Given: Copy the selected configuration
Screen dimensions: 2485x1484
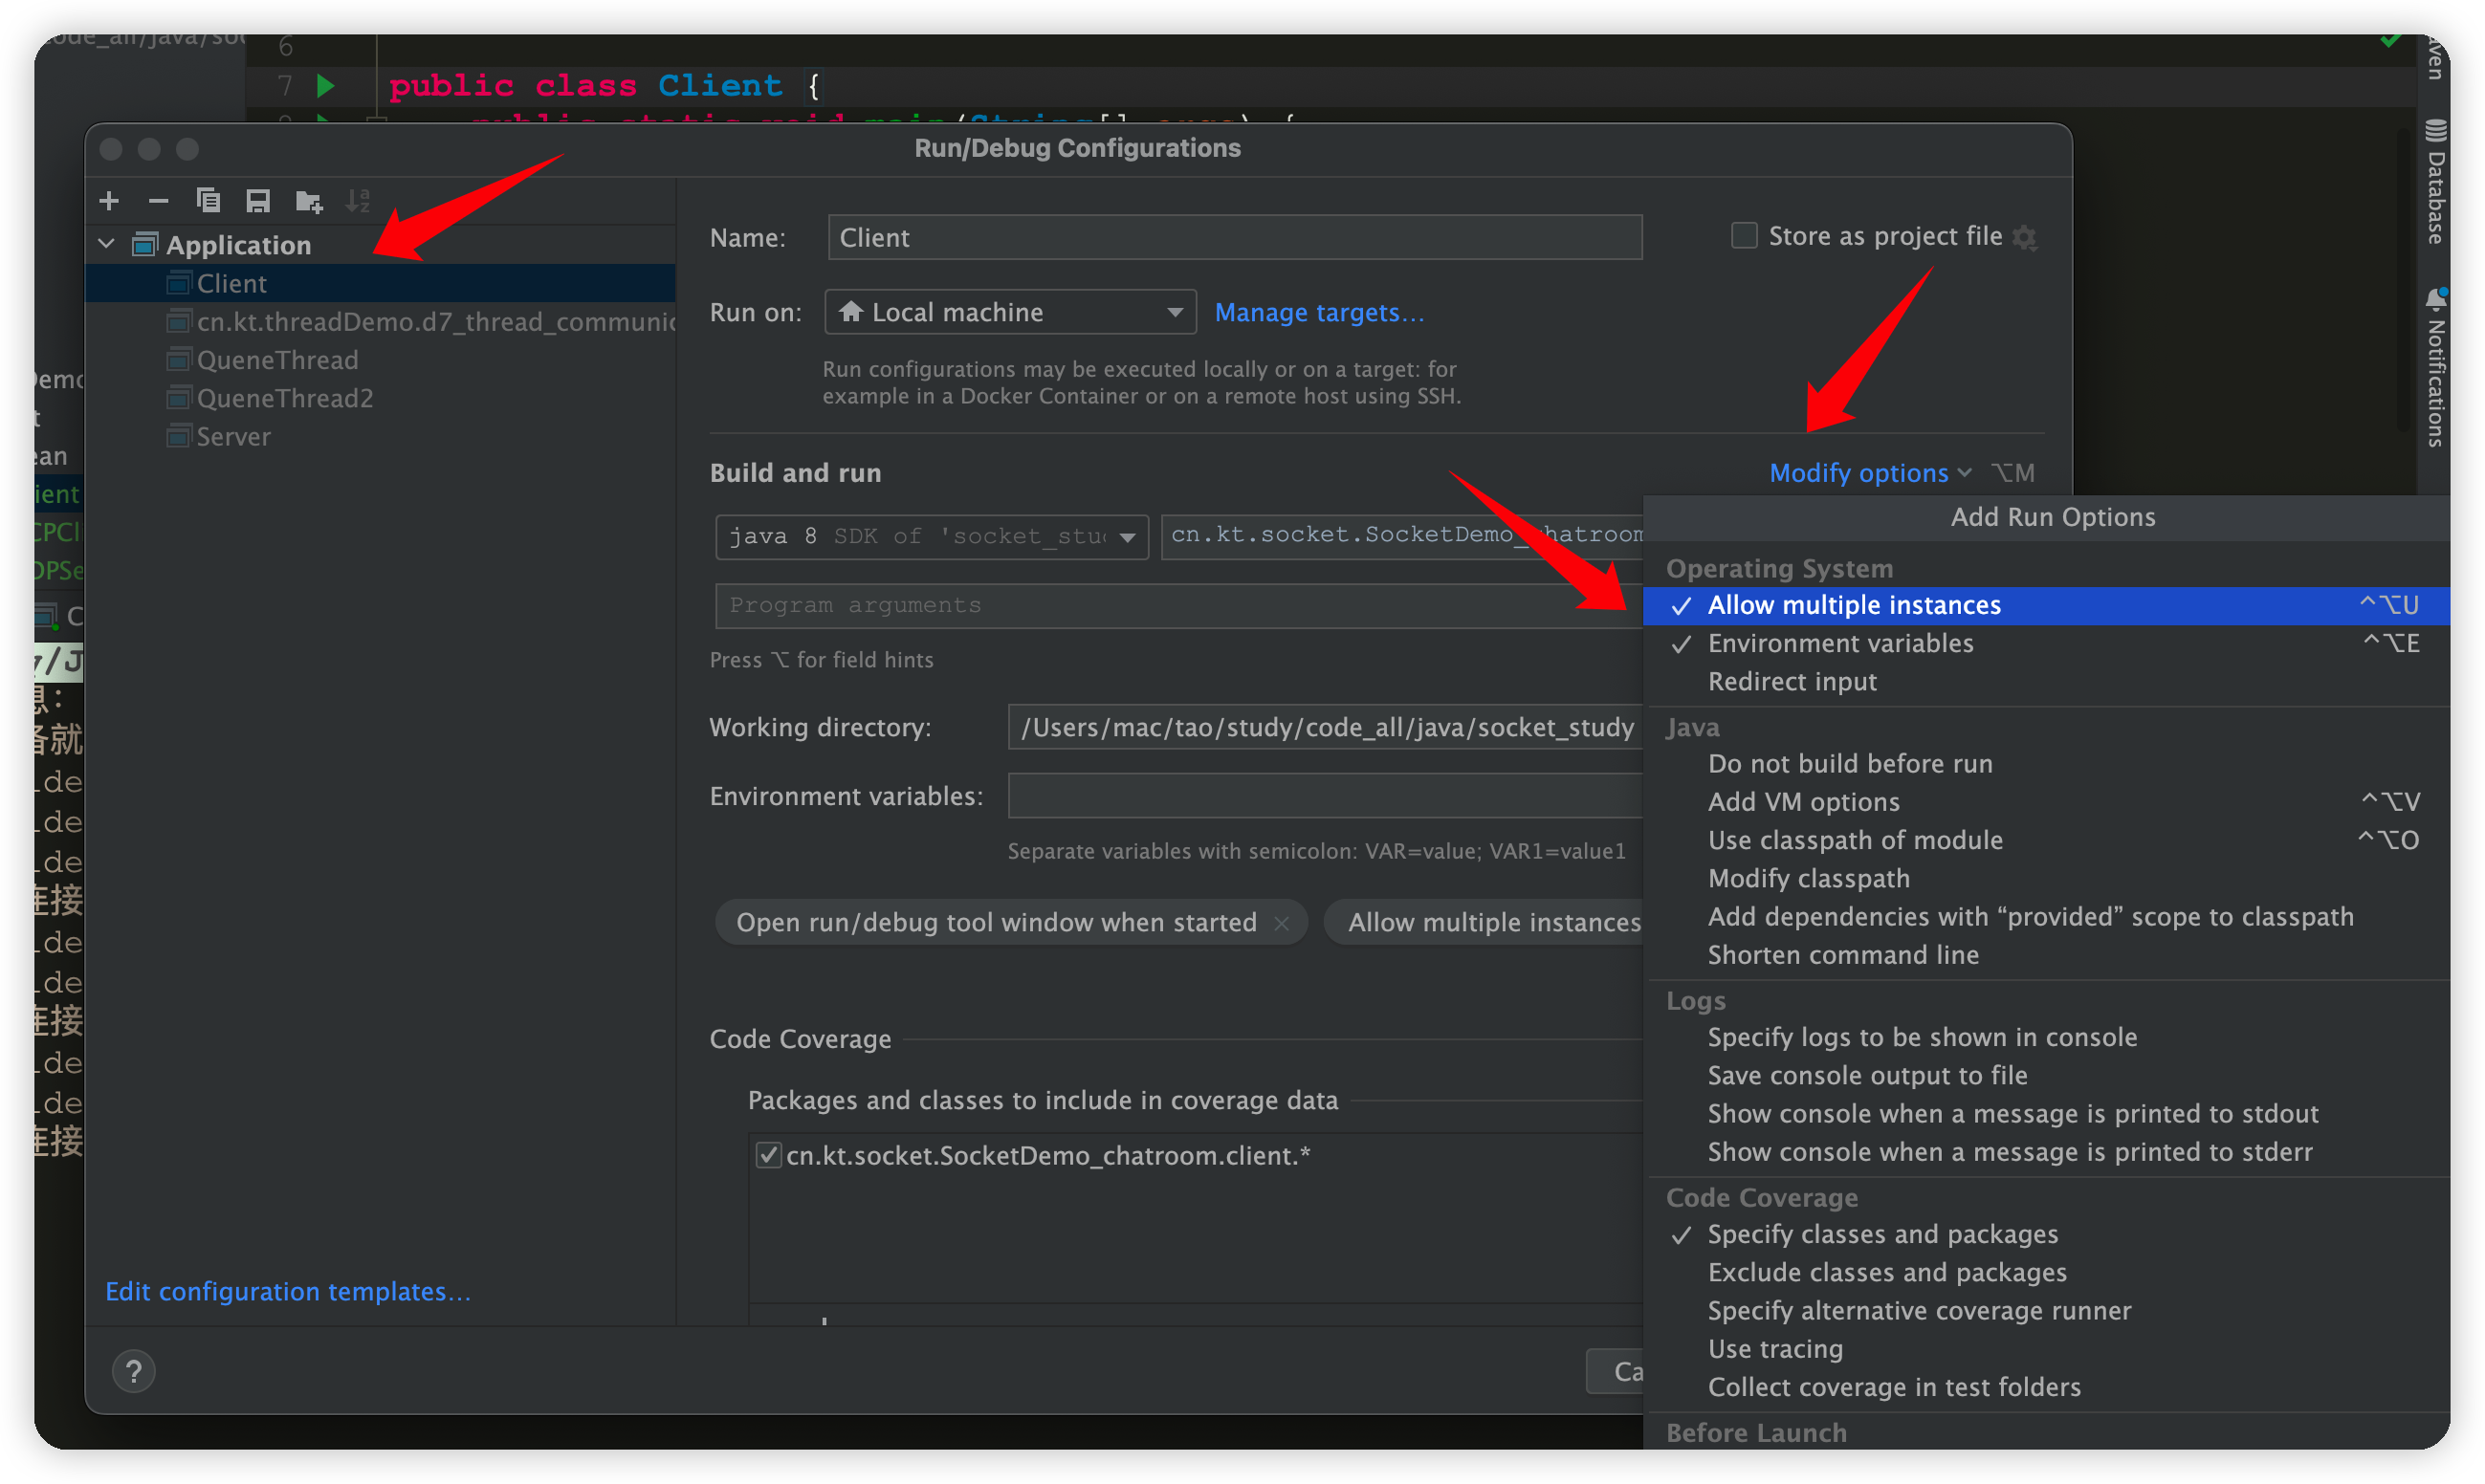Looking at the screenshot, I should click(x=208, y=201).
